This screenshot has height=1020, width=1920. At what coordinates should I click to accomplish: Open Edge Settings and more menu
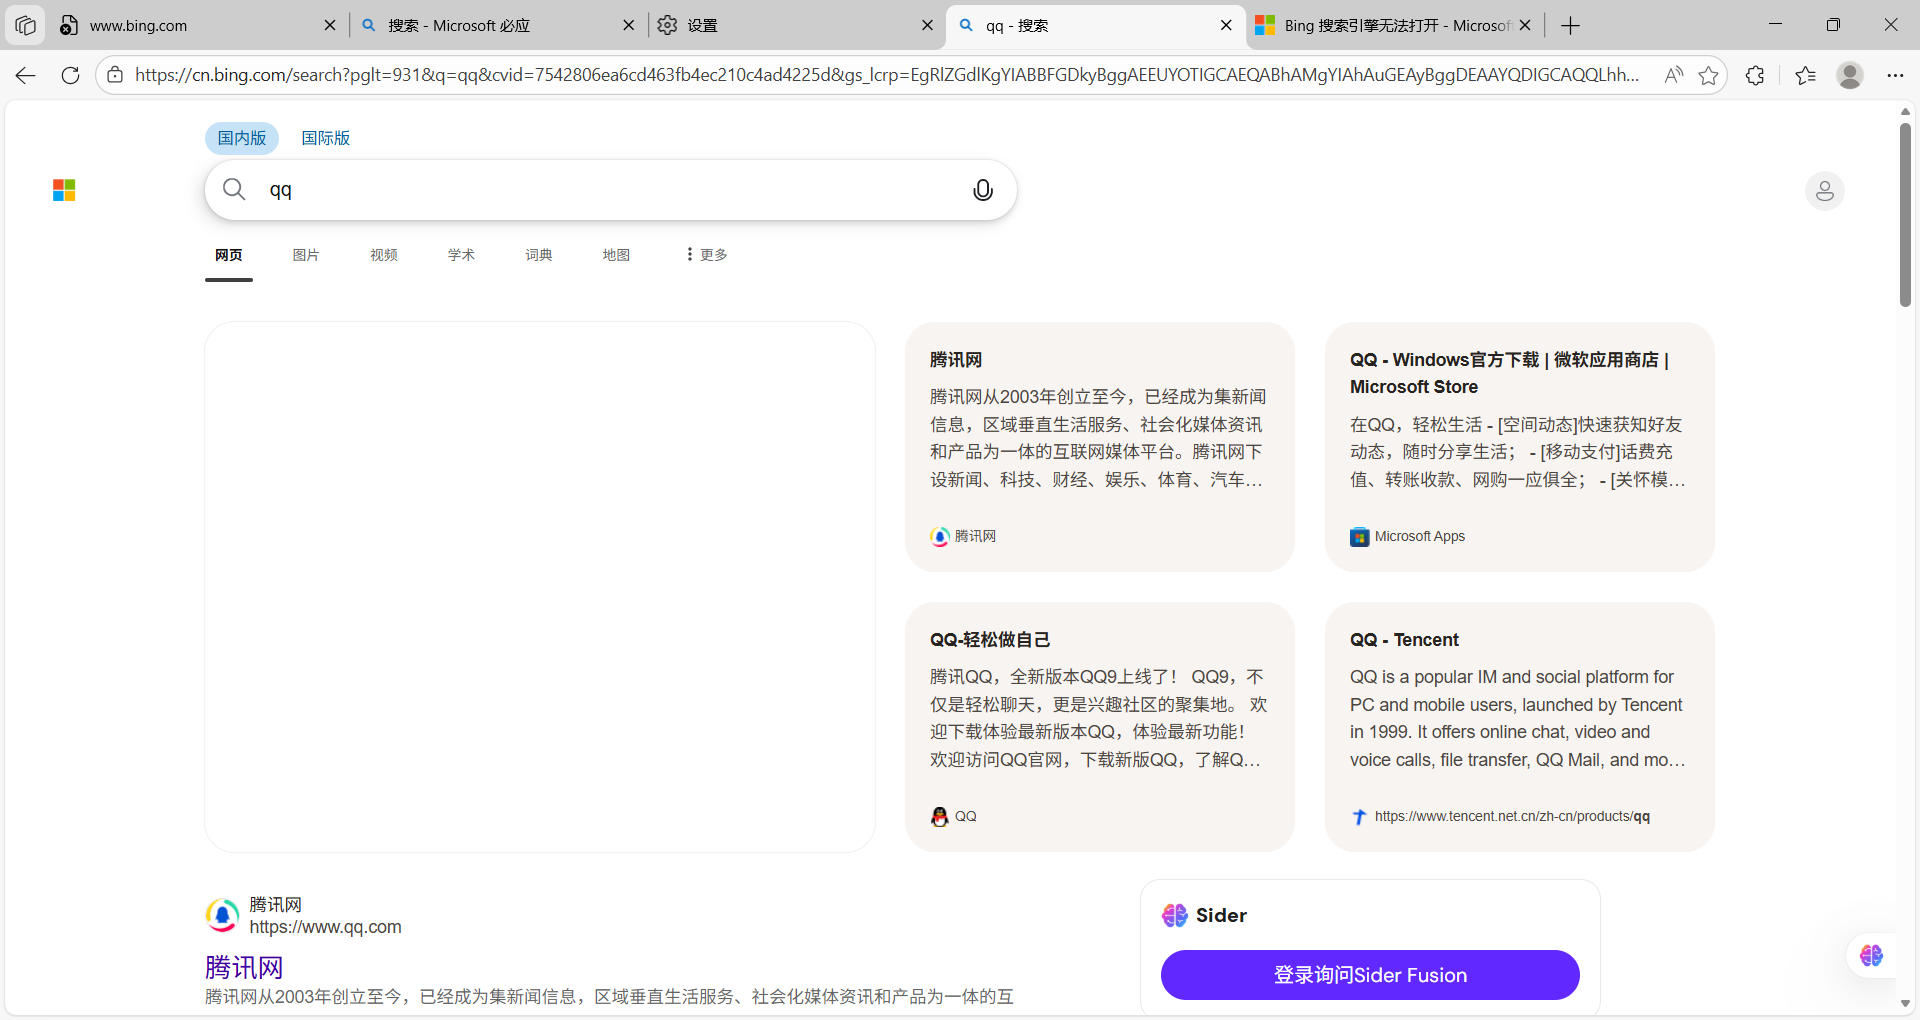tap(1895, 75)
